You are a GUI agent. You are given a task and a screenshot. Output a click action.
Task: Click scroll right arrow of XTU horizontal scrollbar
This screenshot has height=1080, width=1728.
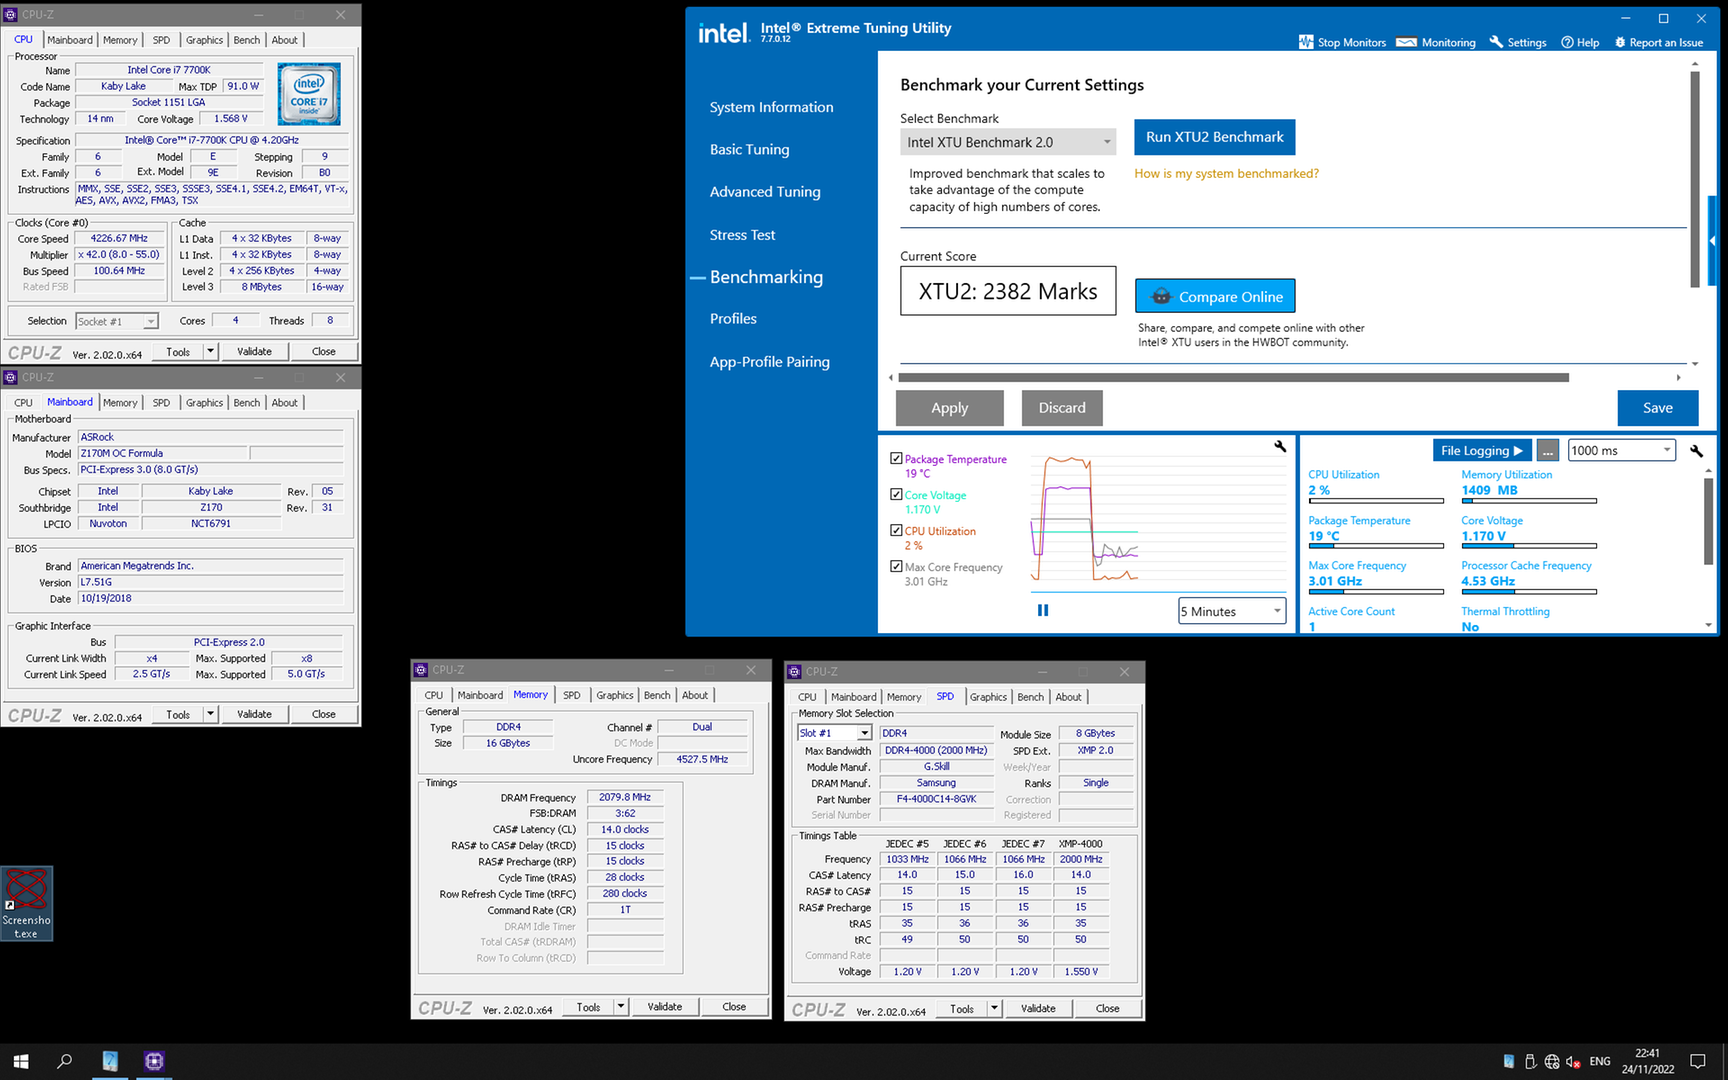click(1678, 378)
